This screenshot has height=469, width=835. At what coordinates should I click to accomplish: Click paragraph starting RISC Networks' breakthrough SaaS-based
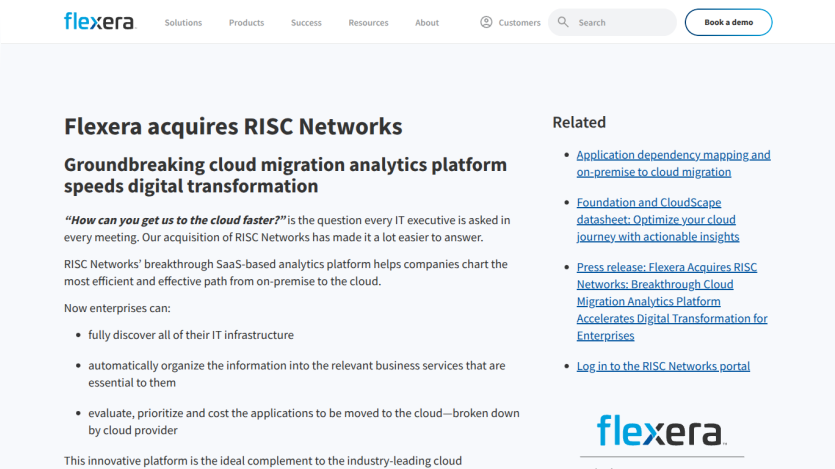click(285, 273)
